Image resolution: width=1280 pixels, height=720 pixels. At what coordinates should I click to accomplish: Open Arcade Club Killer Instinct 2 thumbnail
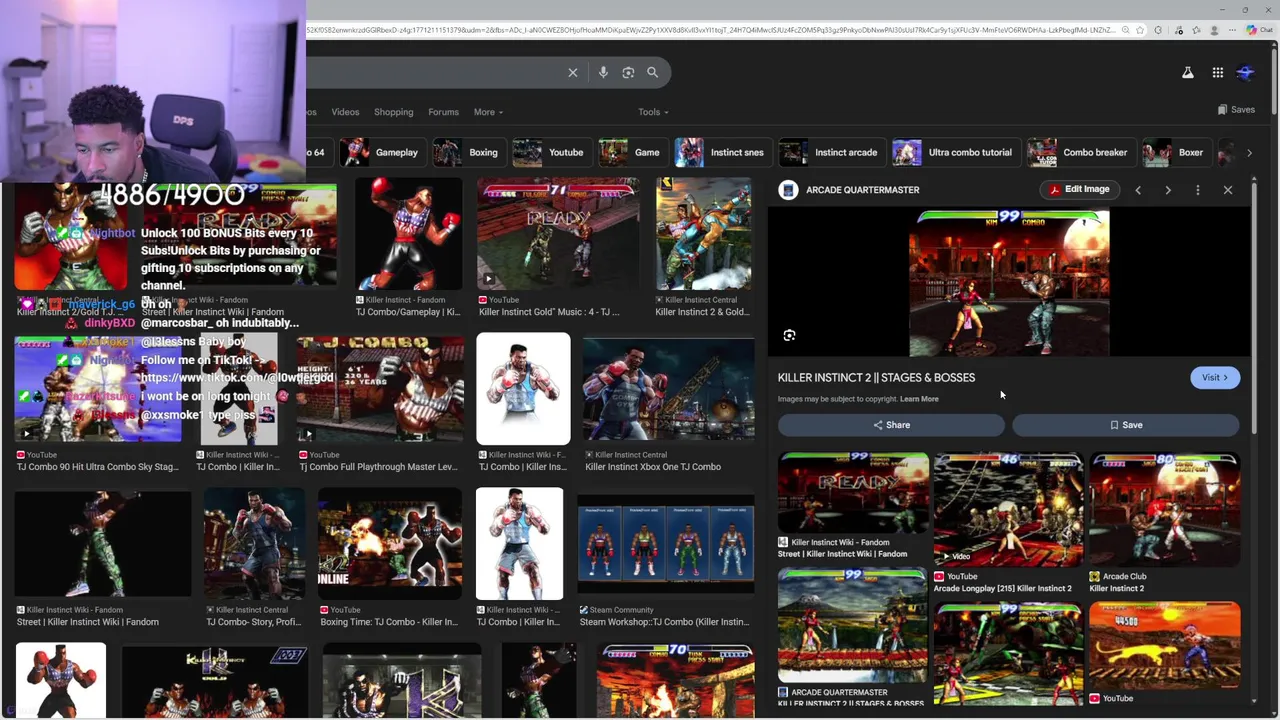[1165, 510]
